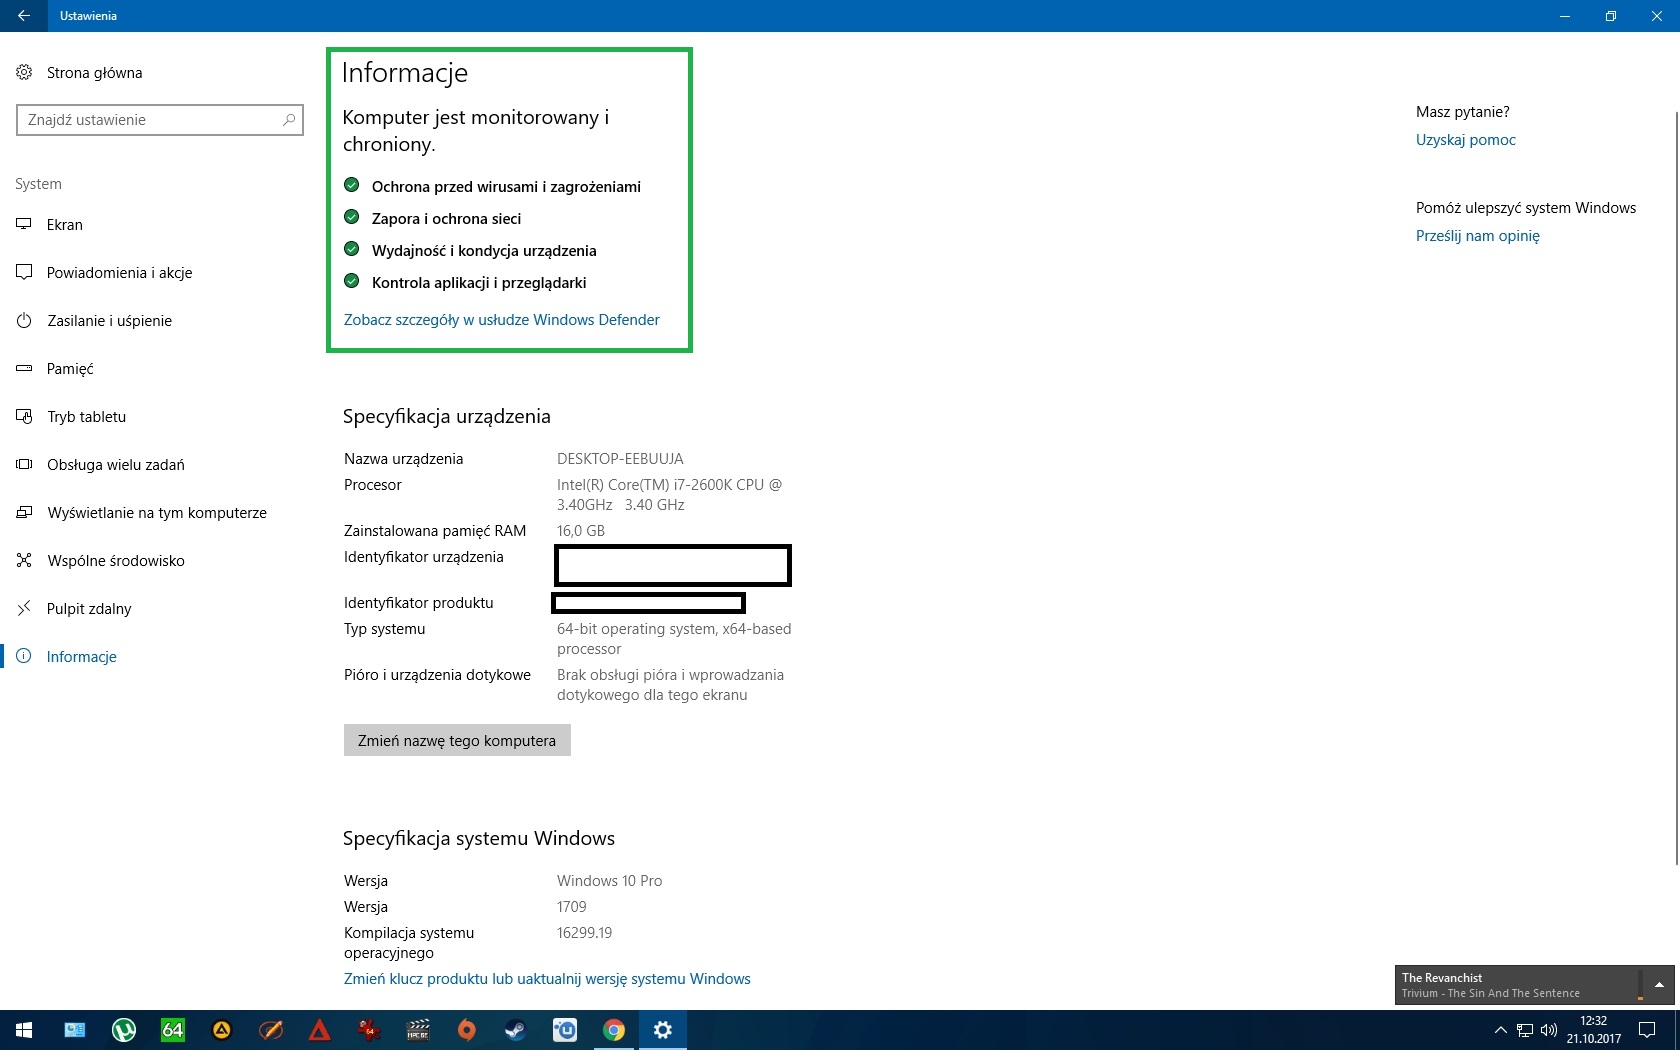Viewport: 1680px width, 1050px height.
Task: Open the Uzyskaj pomoc link
Action: 1466,140
